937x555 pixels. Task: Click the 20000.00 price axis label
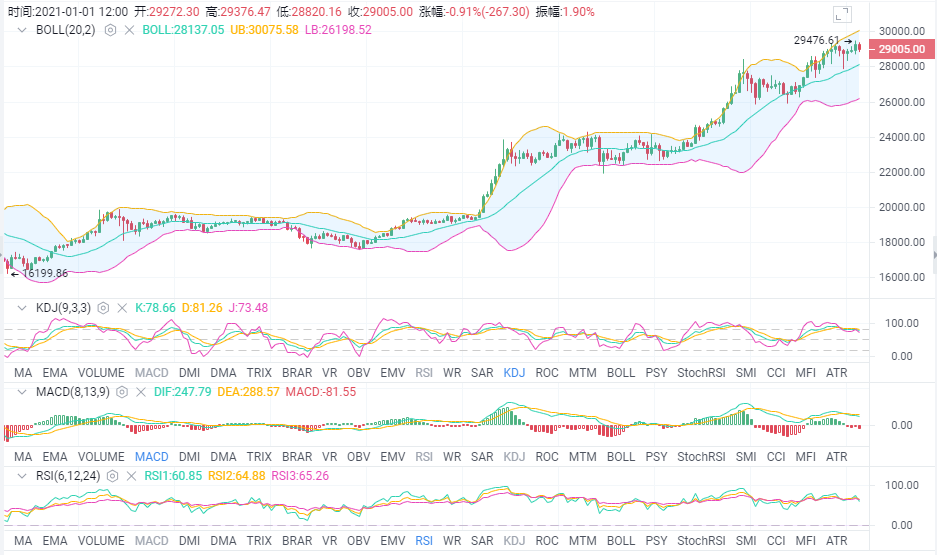(x=902, y=207)
